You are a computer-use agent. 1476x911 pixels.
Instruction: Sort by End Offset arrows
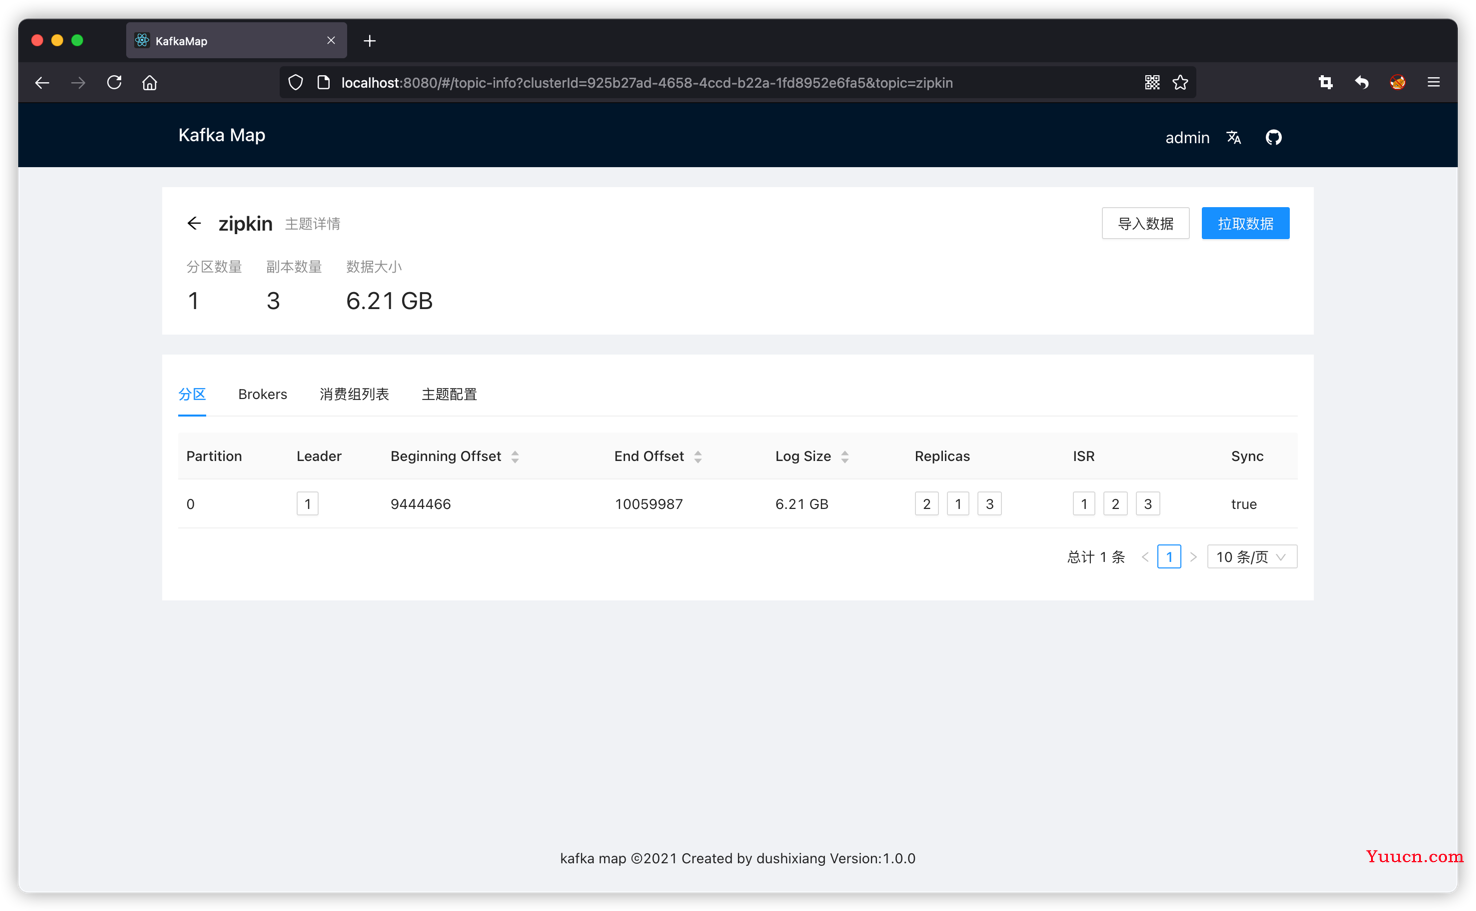click(x=698, y=457)
